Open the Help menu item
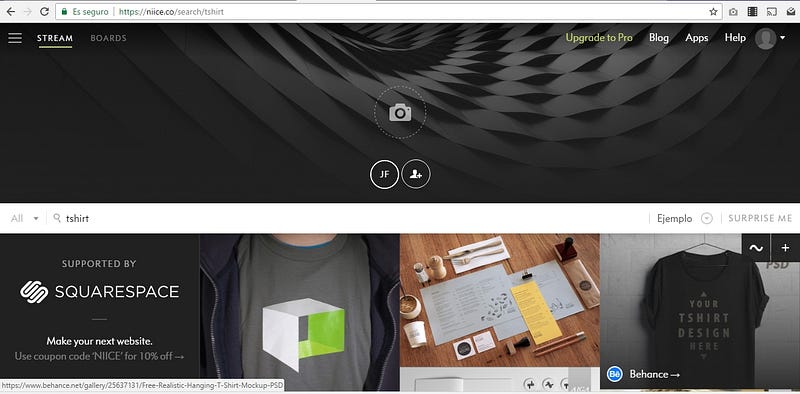Viewport: 800px width, 394px height. [735, 38]
